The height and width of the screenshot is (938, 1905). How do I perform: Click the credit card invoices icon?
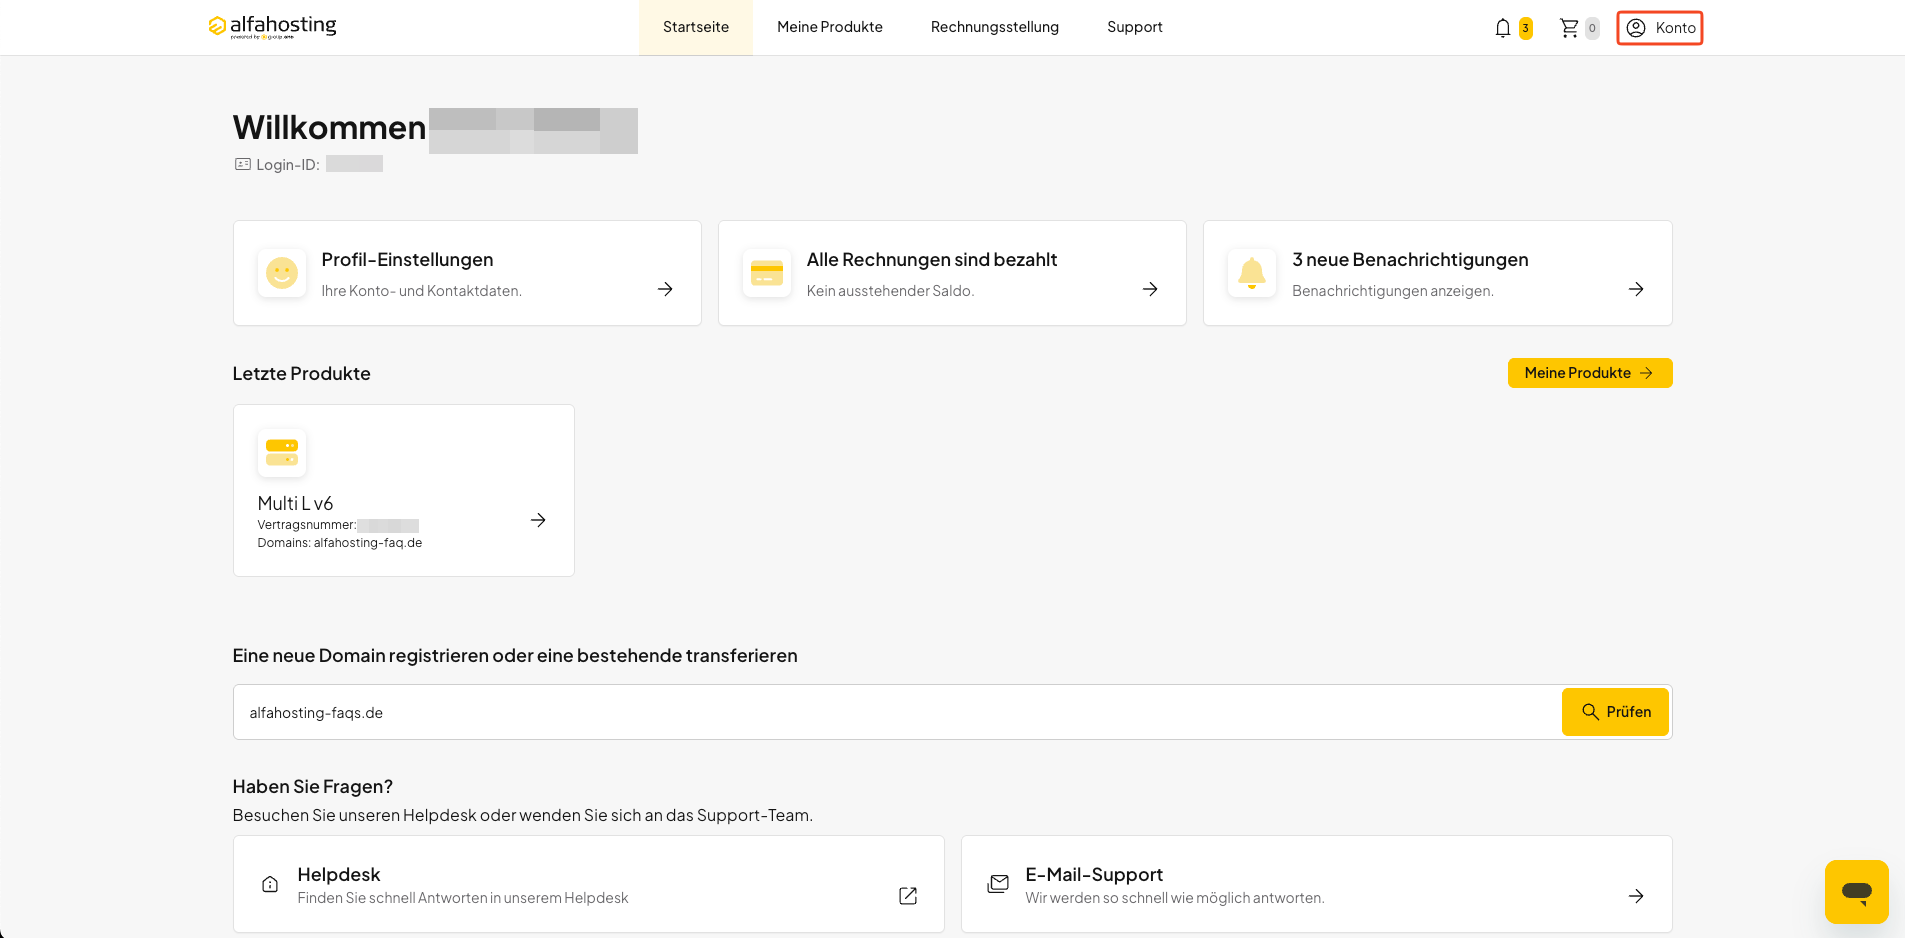click(x=767, y=273)
